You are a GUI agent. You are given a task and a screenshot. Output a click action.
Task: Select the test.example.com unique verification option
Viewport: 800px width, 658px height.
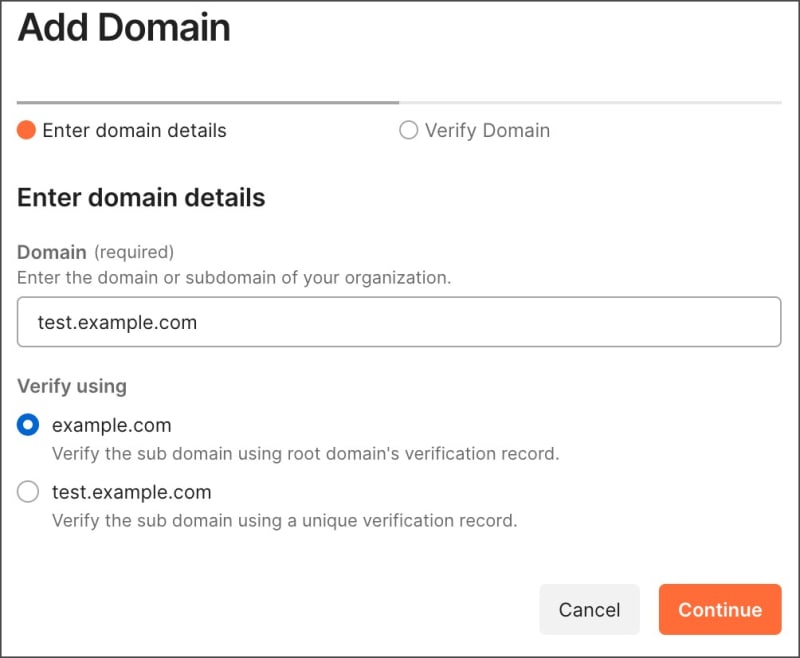[x=27, y=492]
